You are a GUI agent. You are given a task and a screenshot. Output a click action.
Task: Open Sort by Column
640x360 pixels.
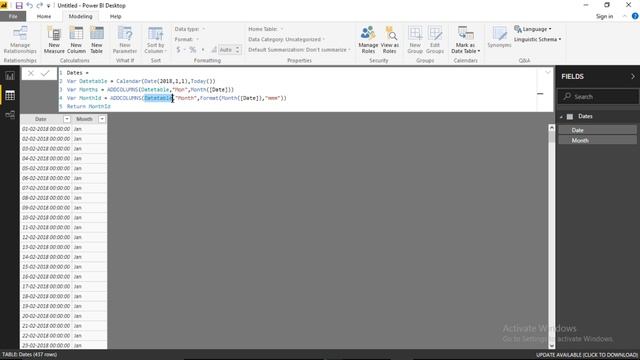pyautogui.click(x=155, y=39)
